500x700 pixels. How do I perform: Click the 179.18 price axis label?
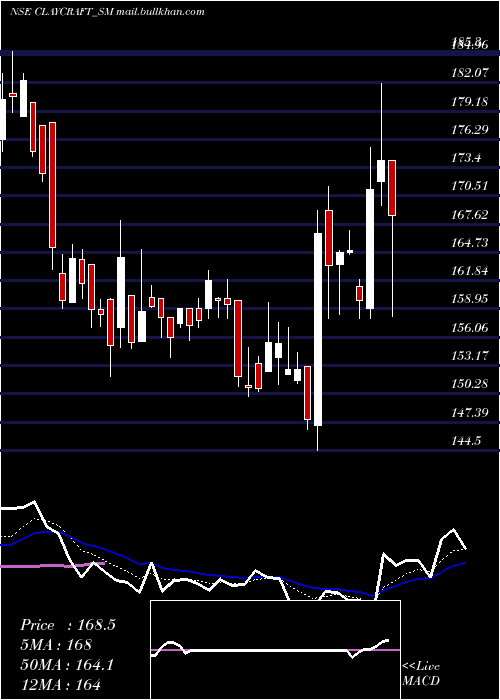coord(470,101)
